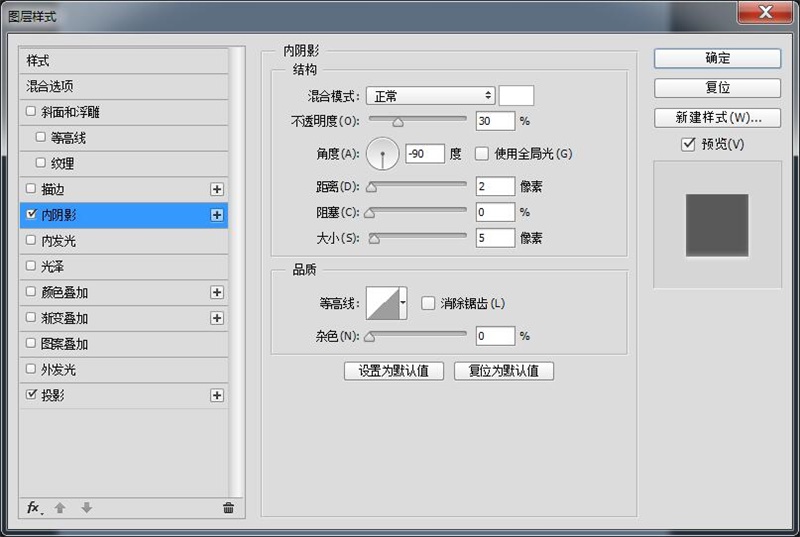Viewport: 800px width, 537px height.
Task: Click the 确定 button
Action: pos(717,58)
